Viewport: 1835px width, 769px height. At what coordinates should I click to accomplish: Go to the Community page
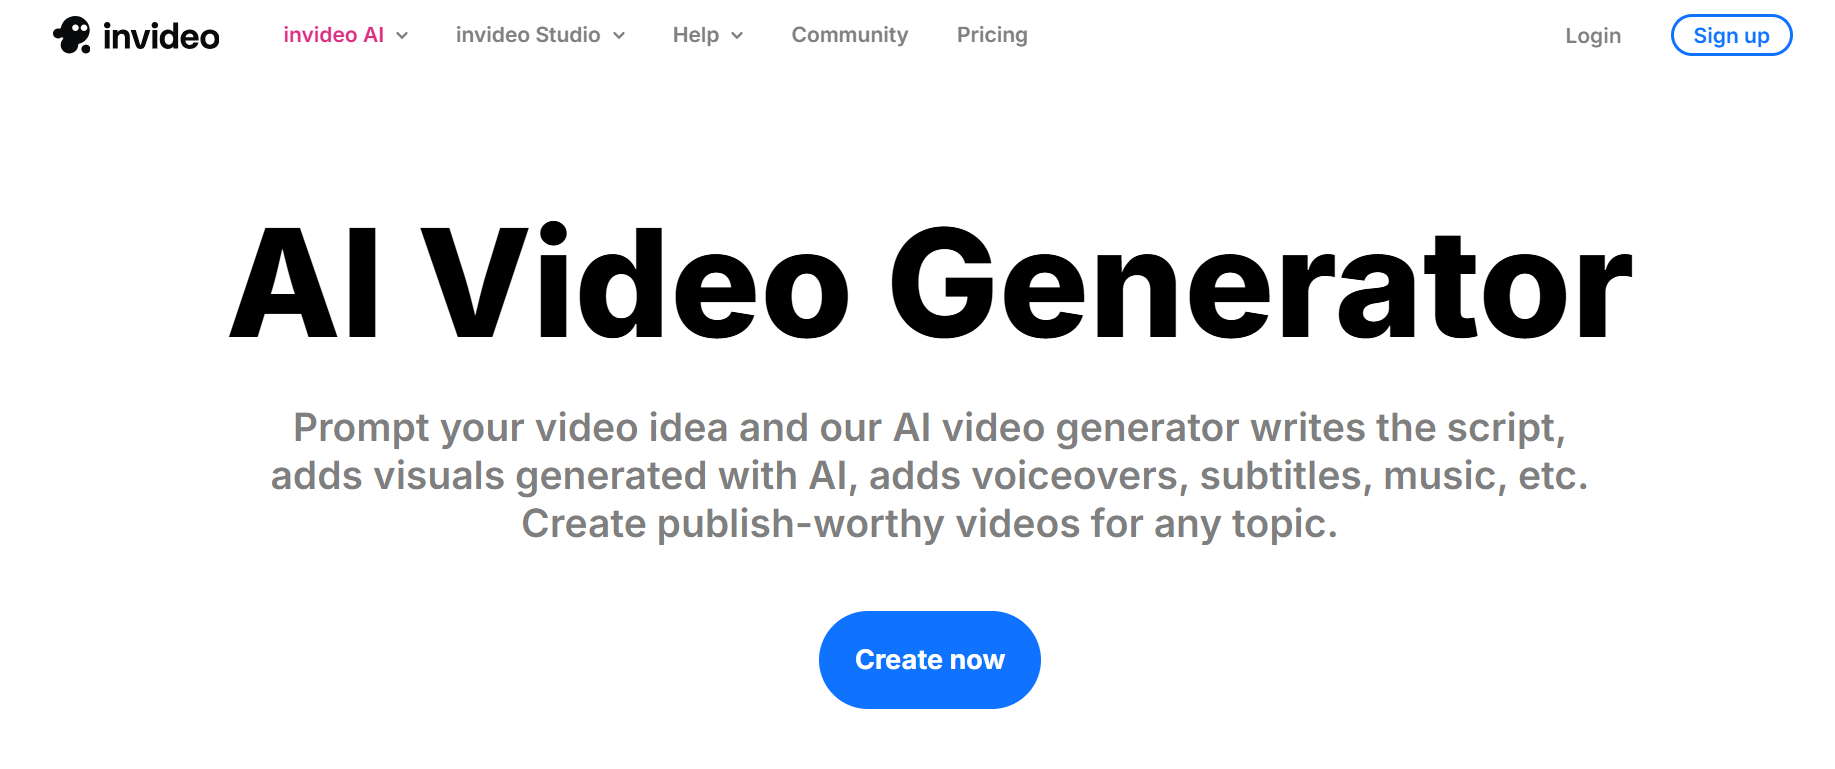tap(850, 35)
